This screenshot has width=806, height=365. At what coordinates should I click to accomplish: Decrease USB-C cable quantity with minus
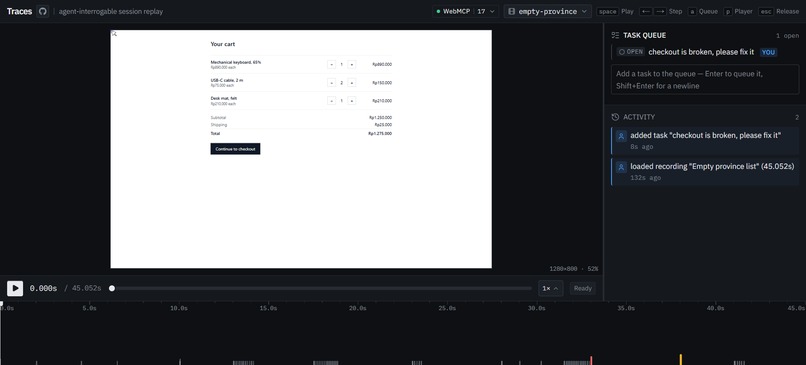click(332, 82)
